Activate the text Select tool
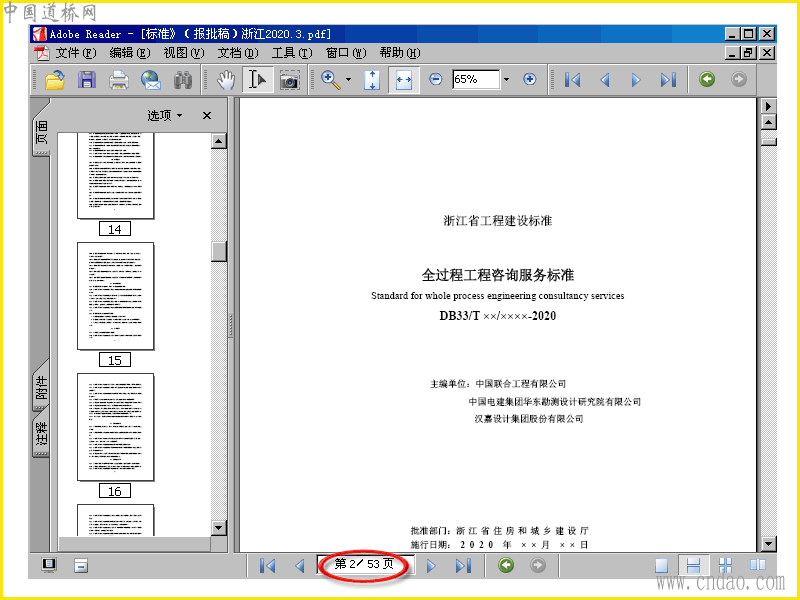Screen dimensions: 800x600 pos(258,80)
